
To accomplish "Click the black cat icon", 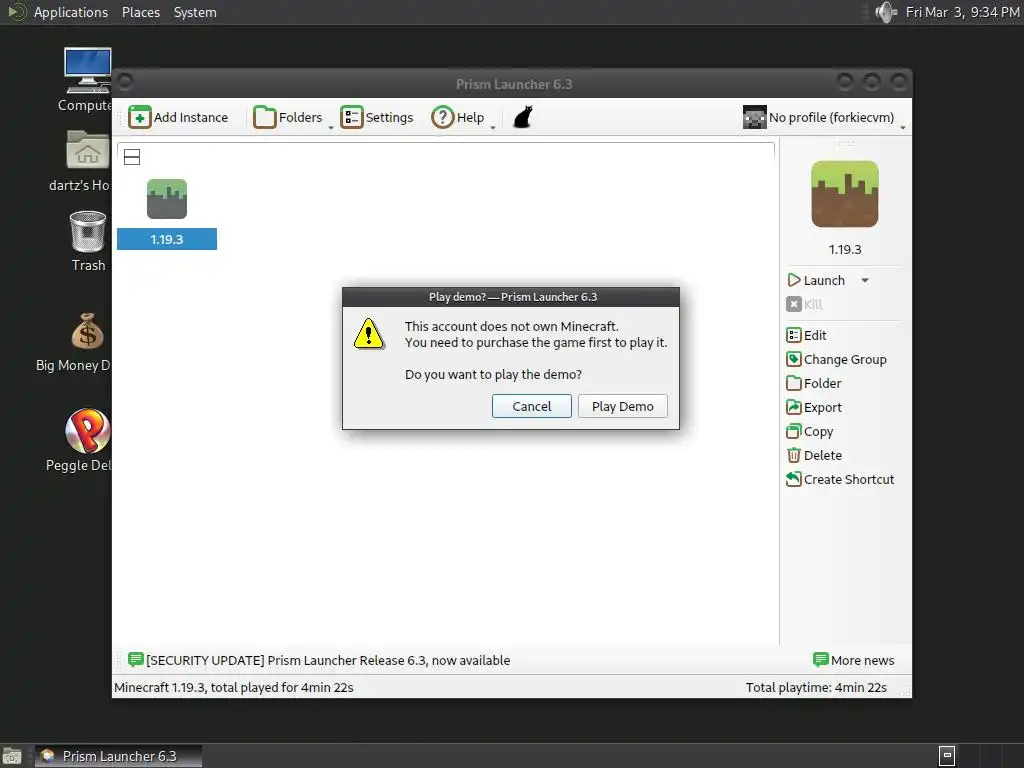I will tap(523, 118).
